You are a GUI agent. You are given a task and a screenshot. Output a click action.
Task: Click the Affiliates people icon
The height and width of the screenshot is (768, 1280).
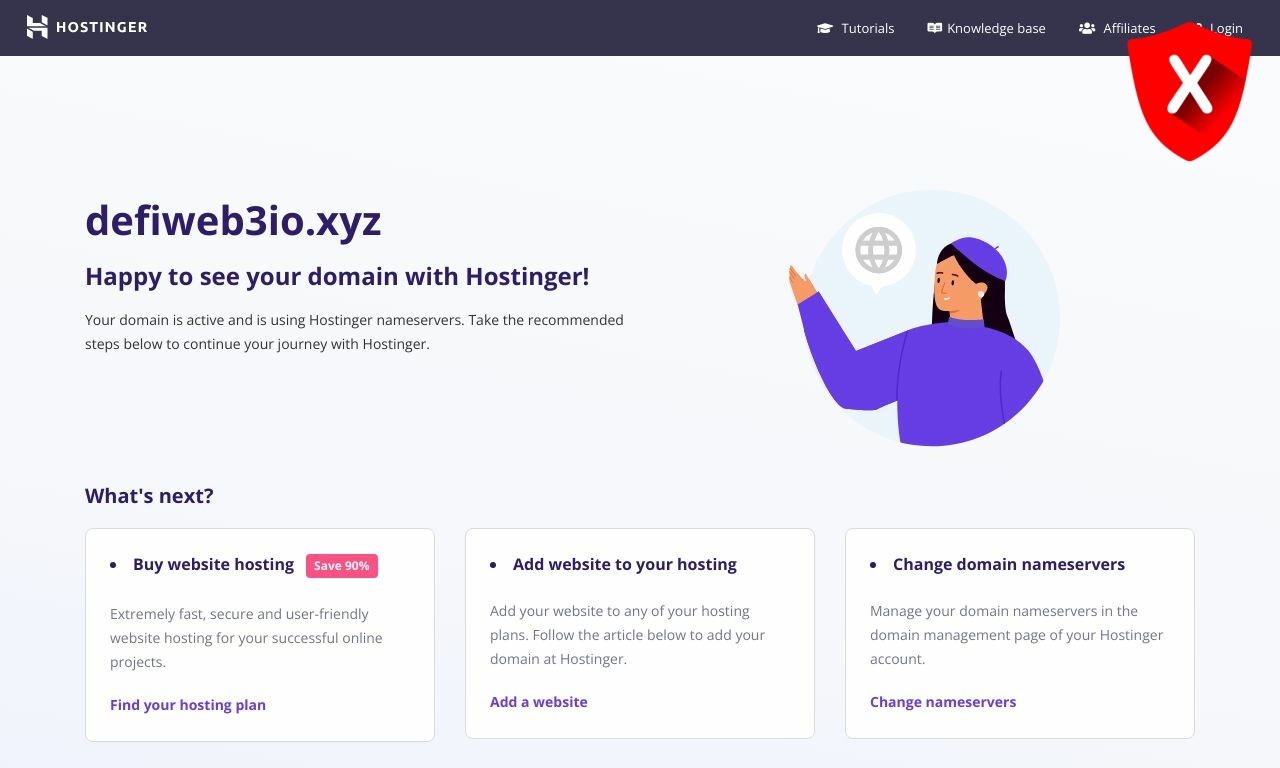point(1087,28)
